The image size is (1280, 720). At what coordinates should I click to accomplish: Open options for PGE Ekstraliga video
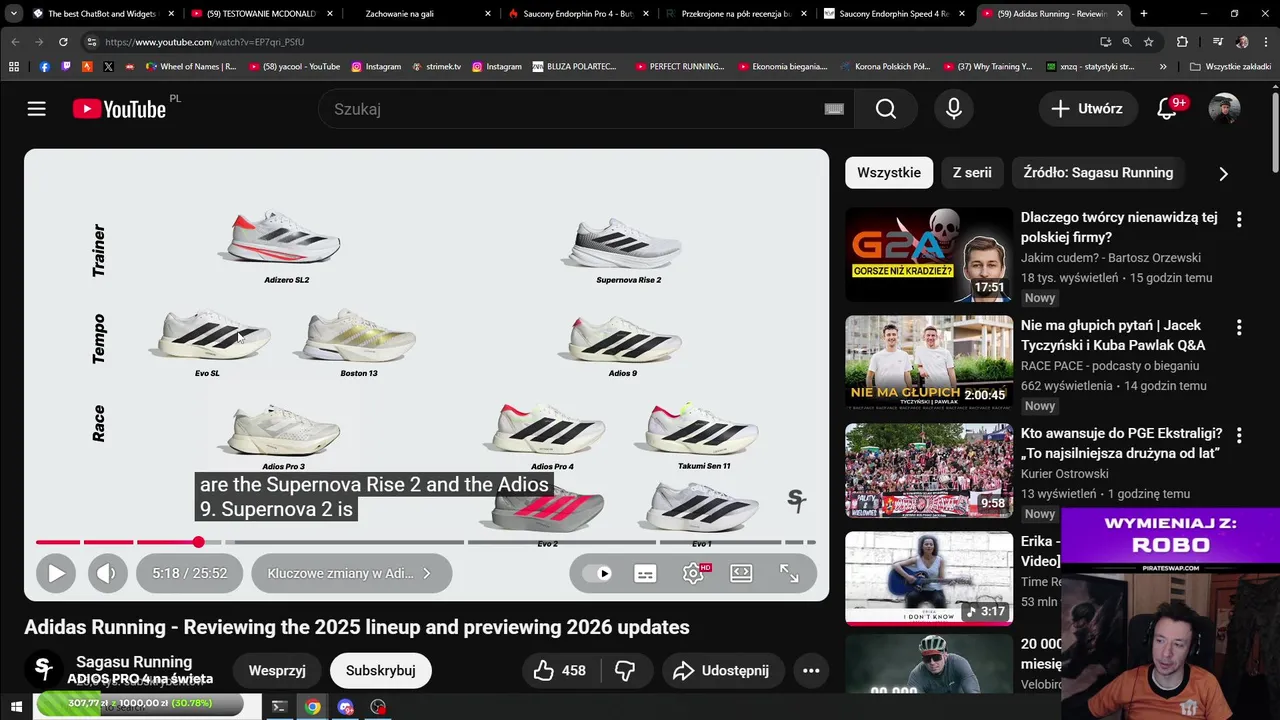pyautogui.click(x=1239, y=435)
